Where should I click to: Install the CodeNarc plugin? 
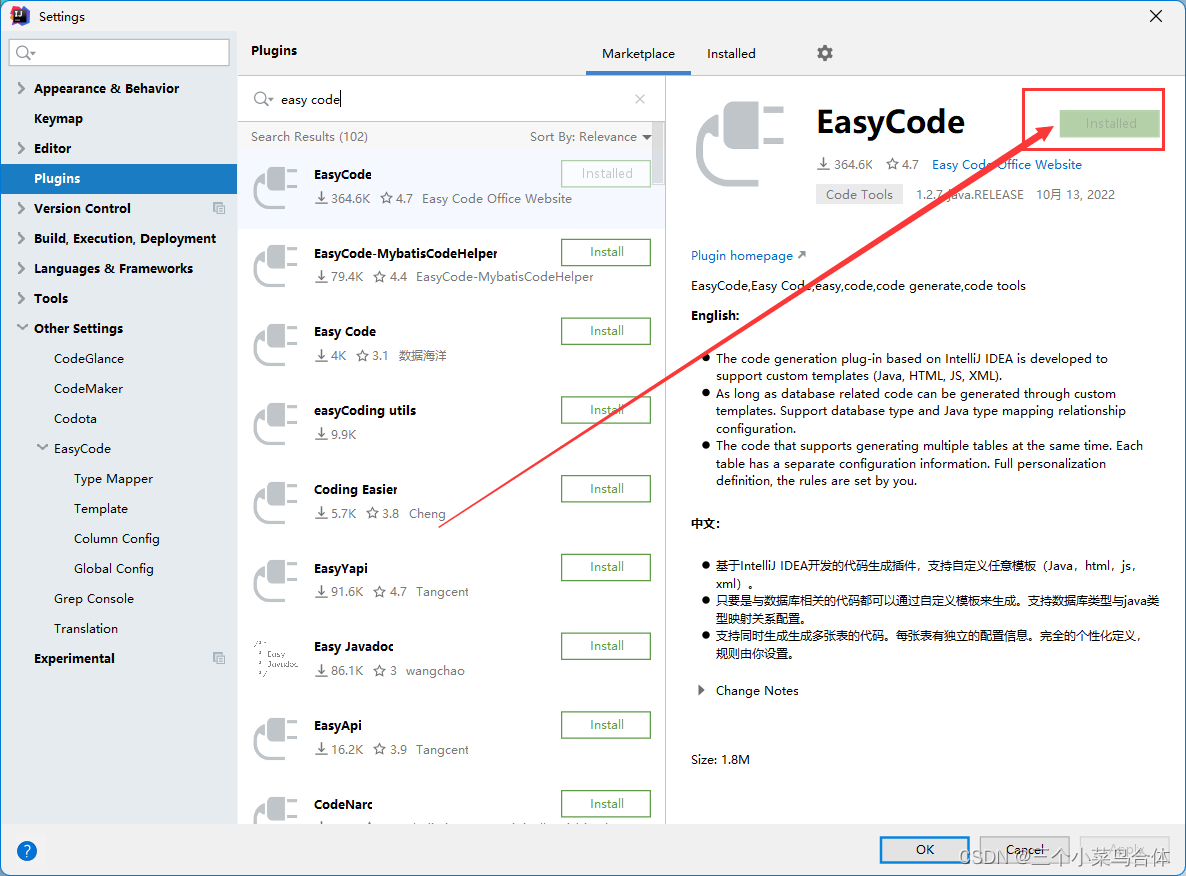(606, 803)
